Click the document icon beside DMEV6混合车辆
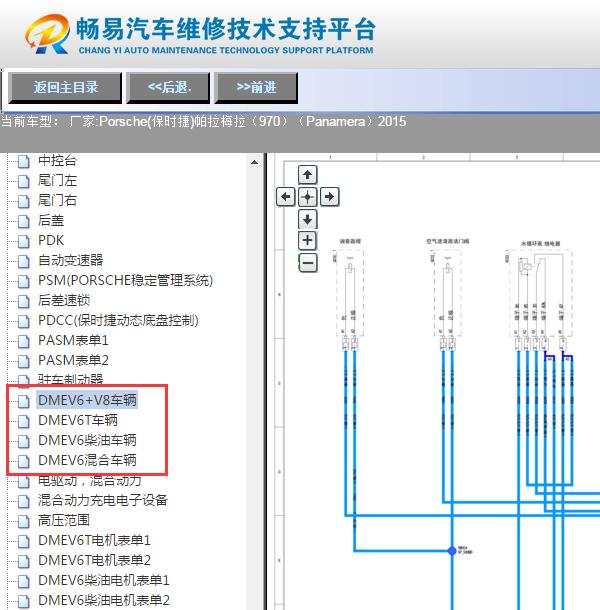 click(24, 461)
